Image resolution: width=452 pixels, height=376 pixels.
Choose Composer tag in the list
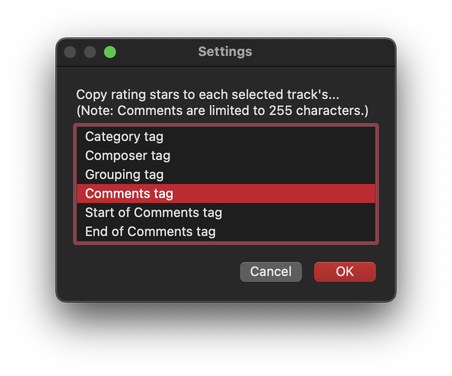[x=226, y=155]
